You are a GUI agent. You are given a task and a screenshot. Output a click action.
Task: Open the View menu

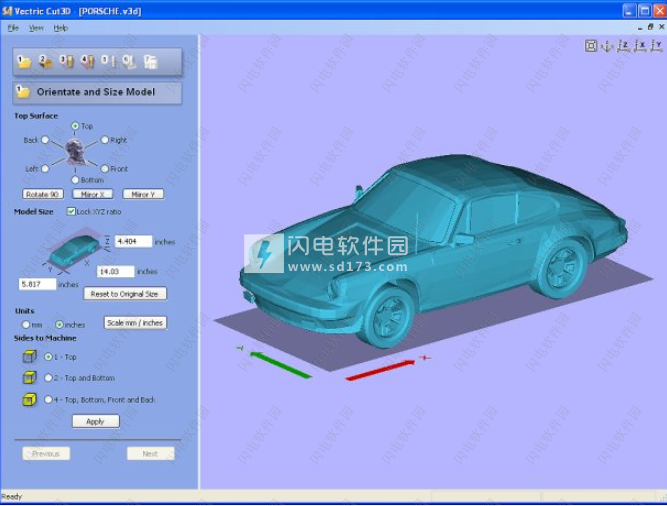(x=36, y=28)
